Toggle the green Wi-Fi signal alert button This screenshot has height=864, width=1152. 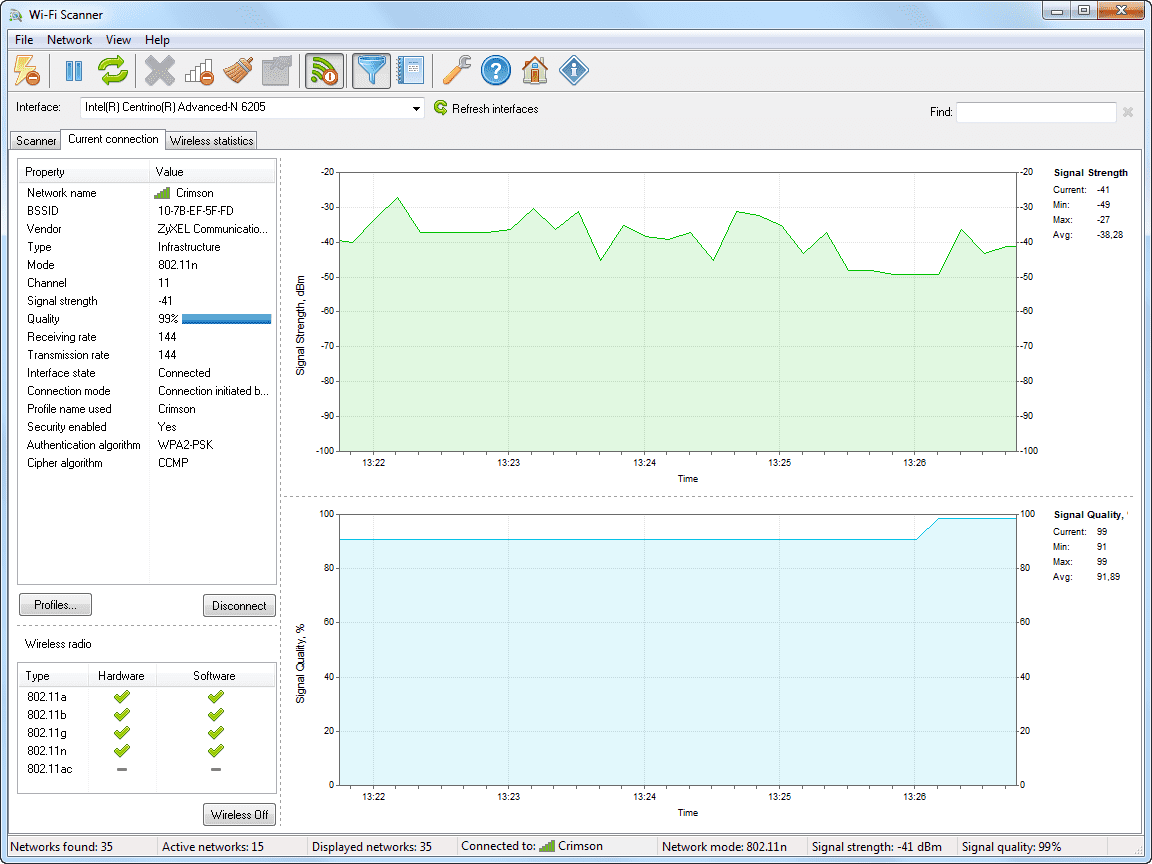coord(324,71)
